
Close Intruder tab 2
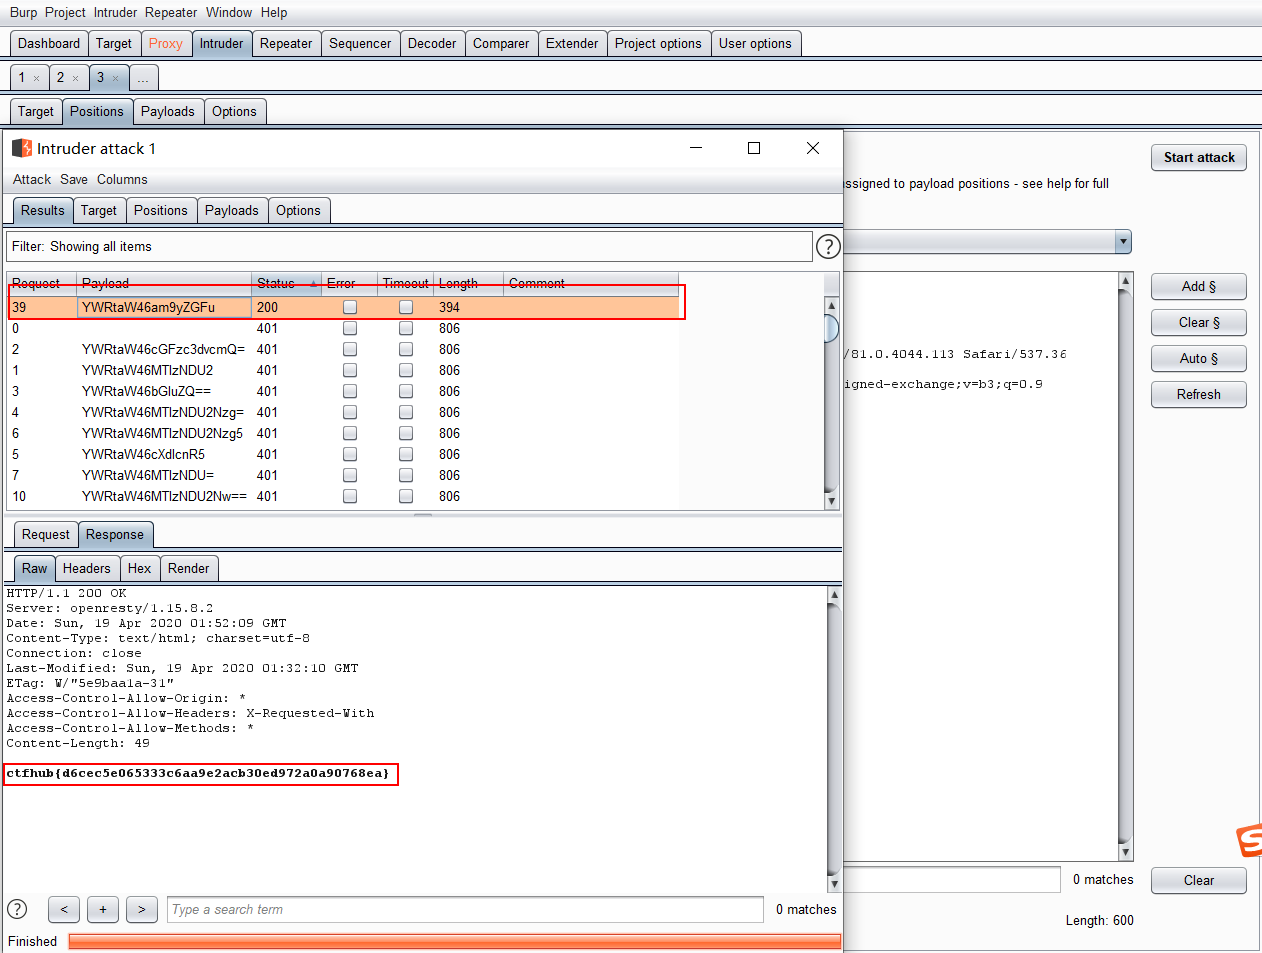pyautogui.click(x=75, y=78)
